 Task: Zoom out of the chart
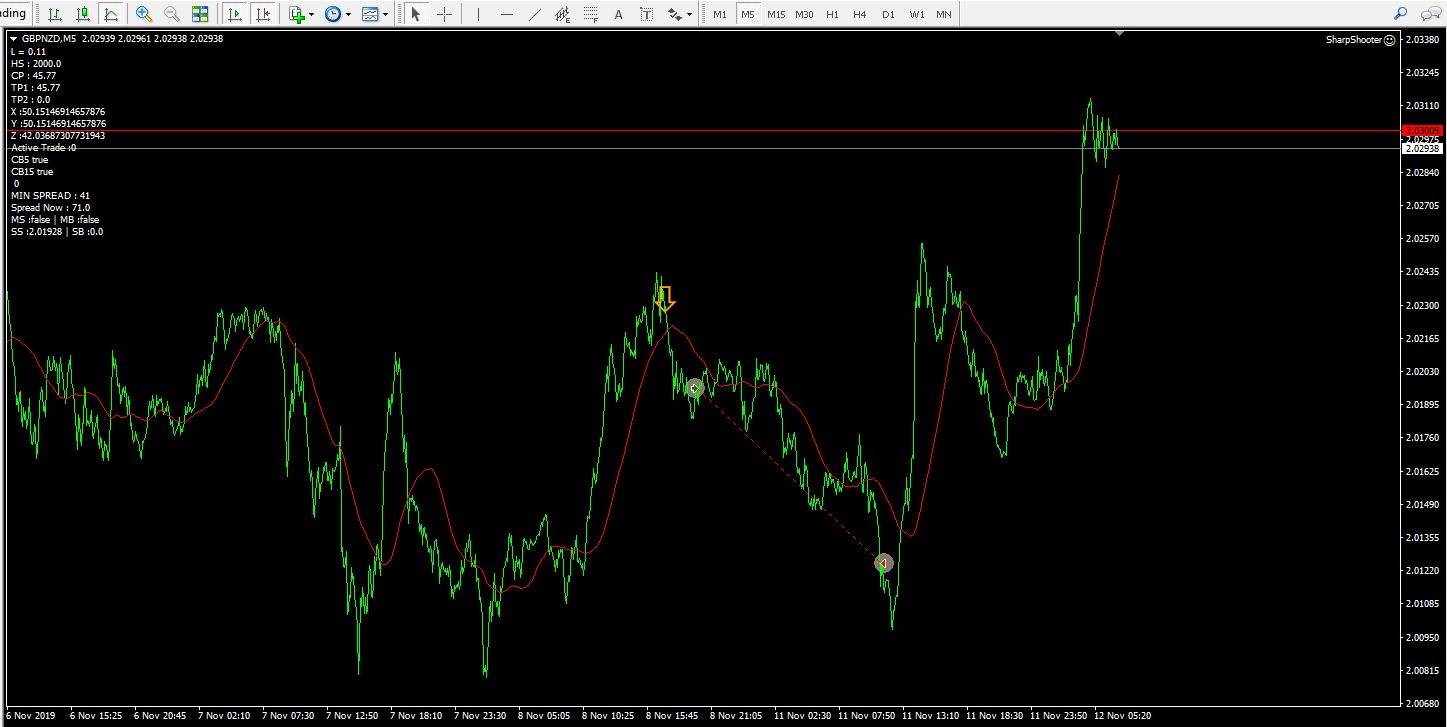(172, 14)
